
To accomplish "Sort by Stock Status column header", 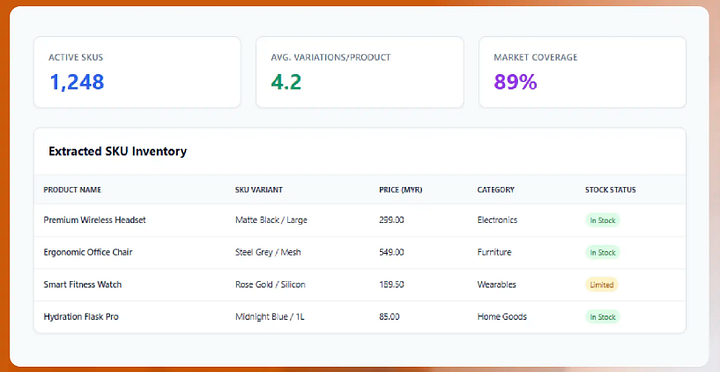I will (610, 190).
